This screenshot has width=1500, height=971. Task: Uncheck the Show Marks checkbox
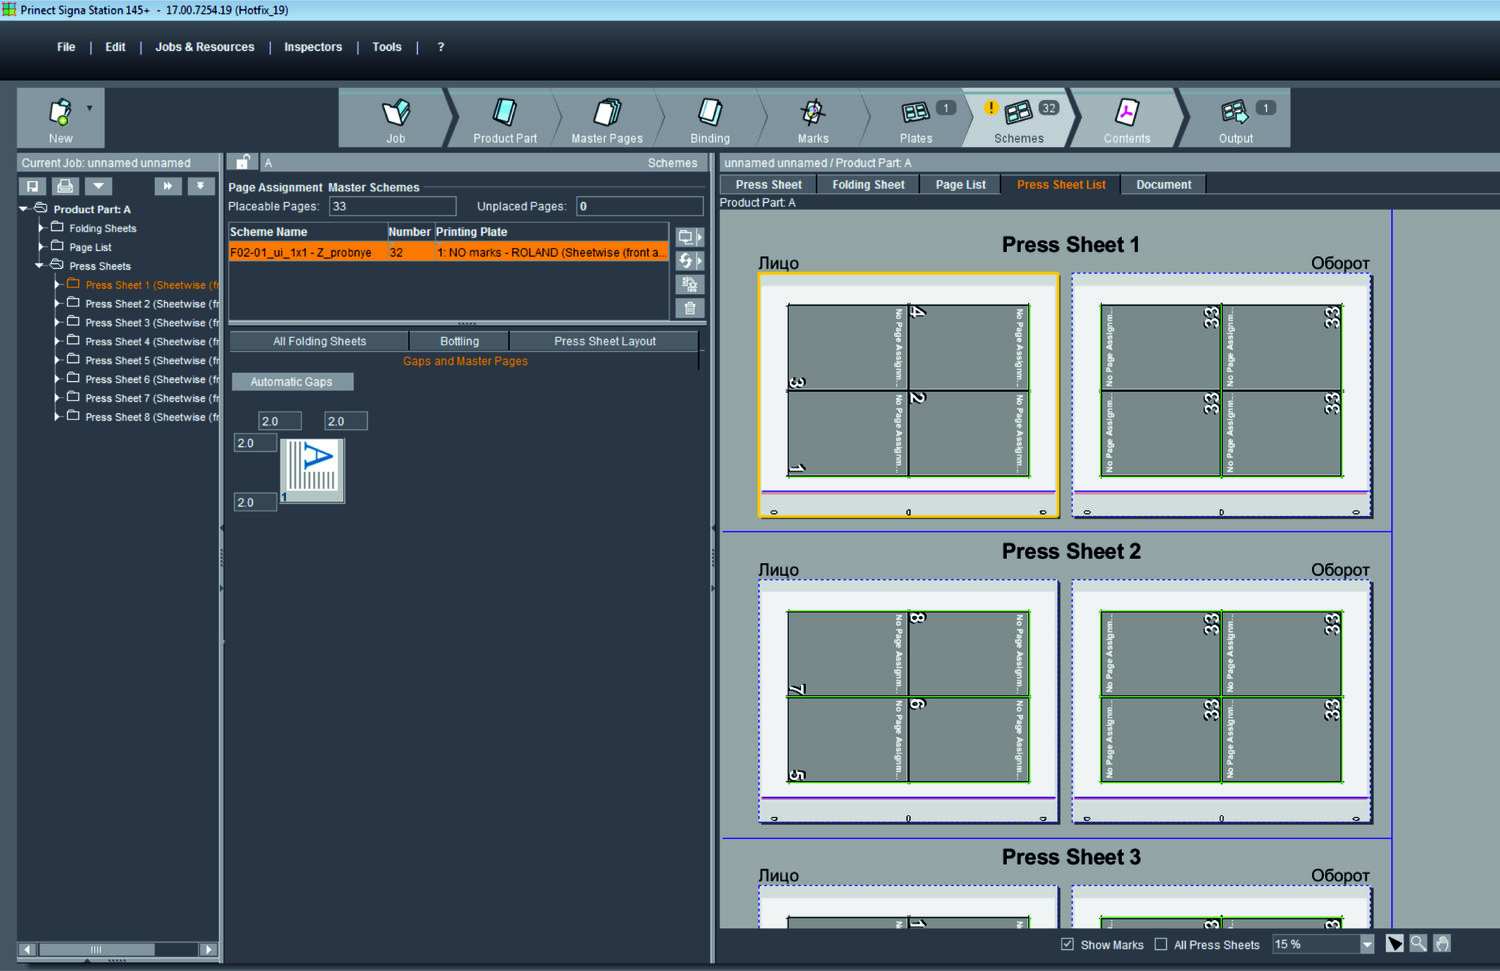pyautogui.click(x=1067, y=944)
